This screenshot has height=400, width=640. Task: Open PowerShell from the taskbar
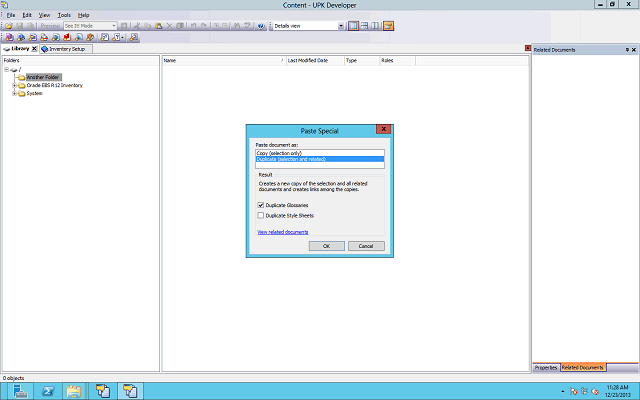pyautogui.click(x=48, y=391)
